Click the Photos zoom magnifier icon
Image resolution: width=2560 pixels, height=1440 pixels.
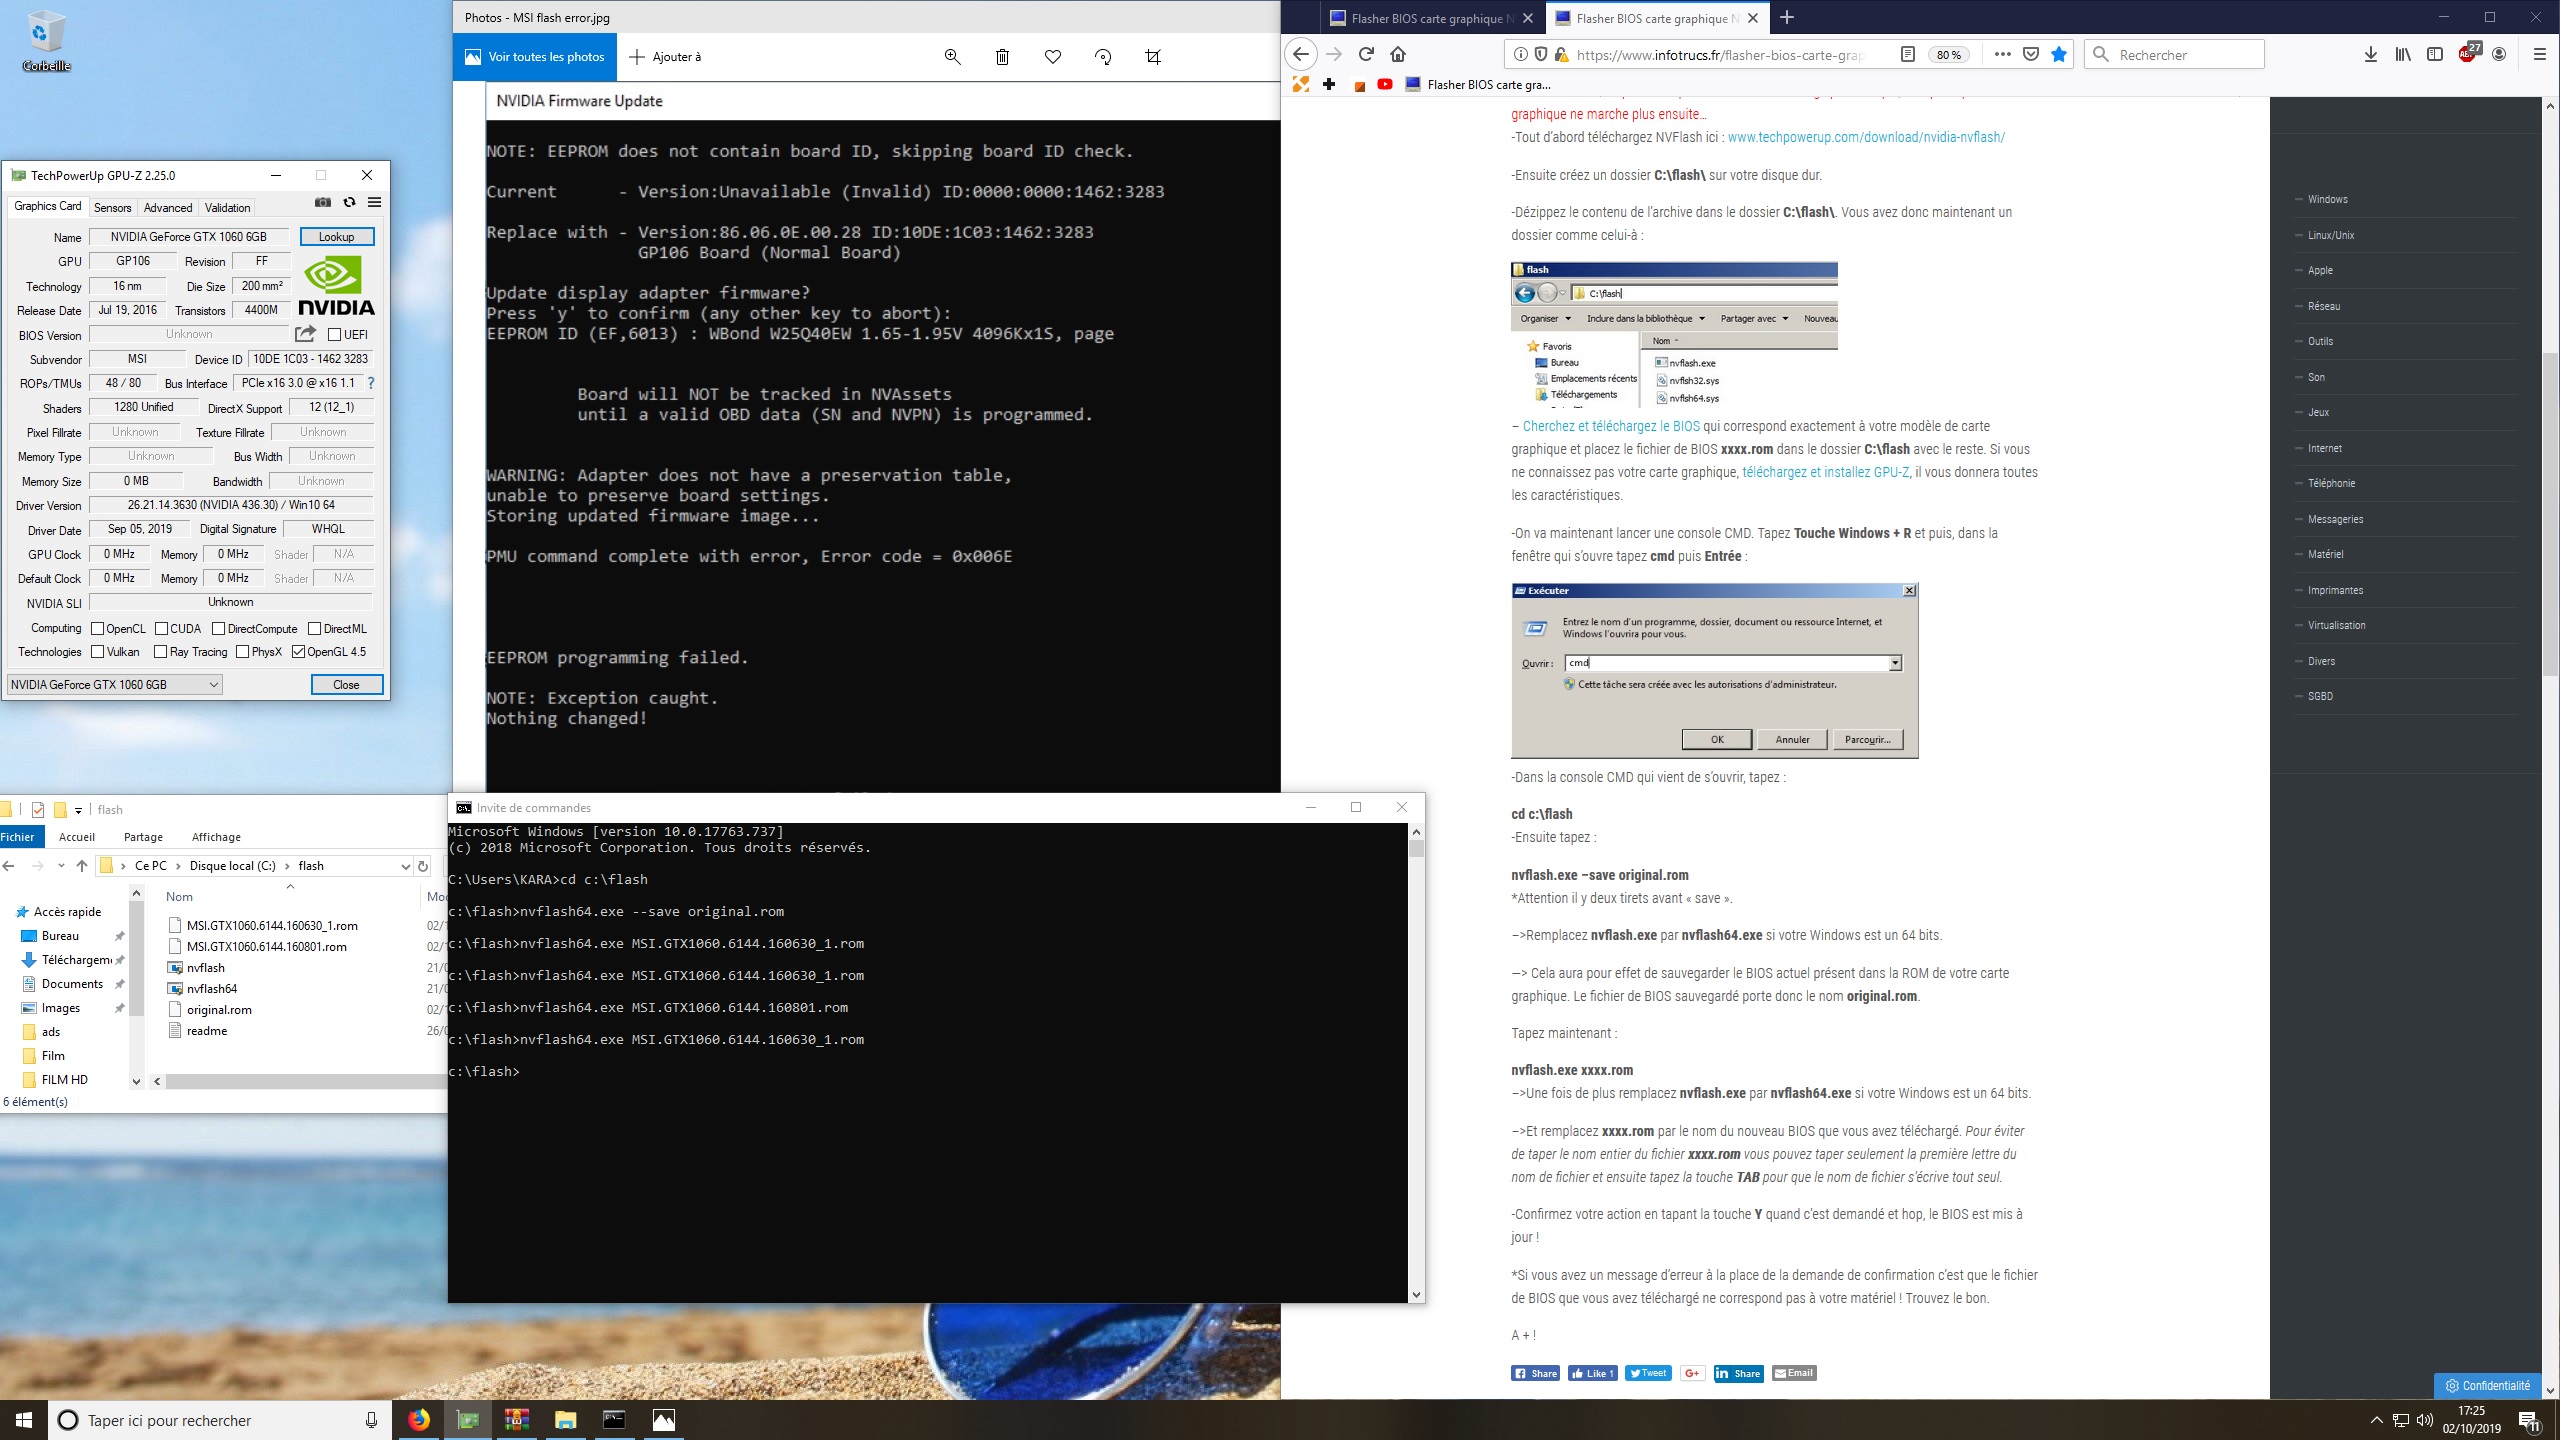(x=952, y=57)
